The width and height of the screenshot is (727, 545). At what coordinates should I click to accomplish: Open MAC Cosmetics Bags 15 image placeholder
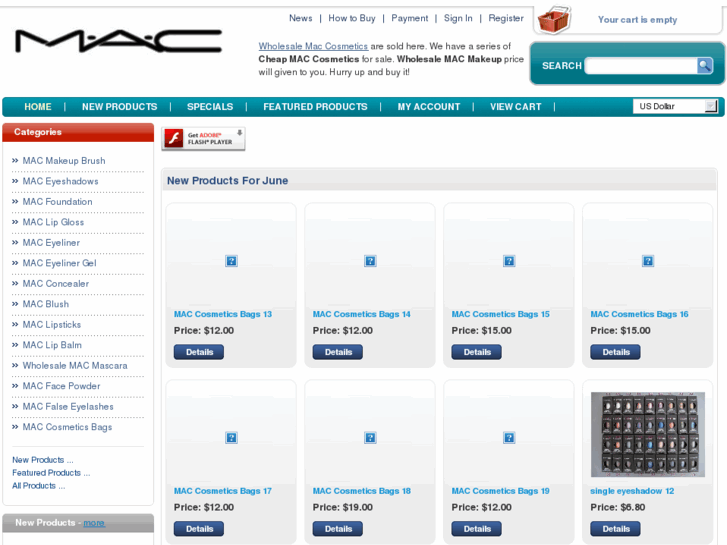click(x=509, y=261)
